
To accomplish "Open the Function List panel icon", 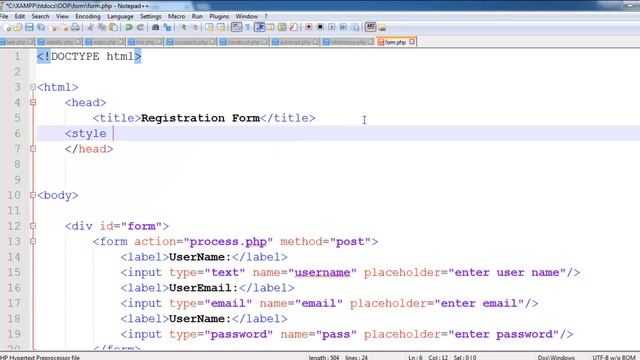I will pos(293,27).
